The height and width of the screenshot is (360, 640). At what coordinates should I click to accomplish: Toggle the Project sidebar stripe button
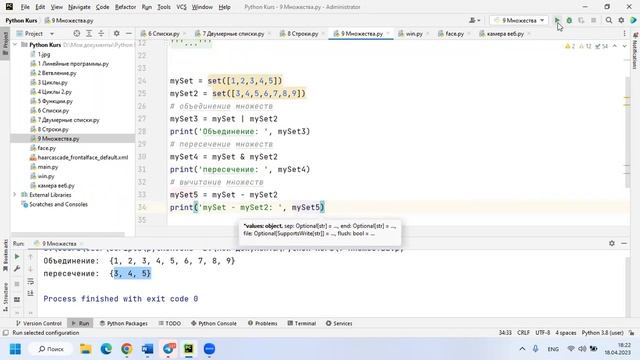click(5, 45)
